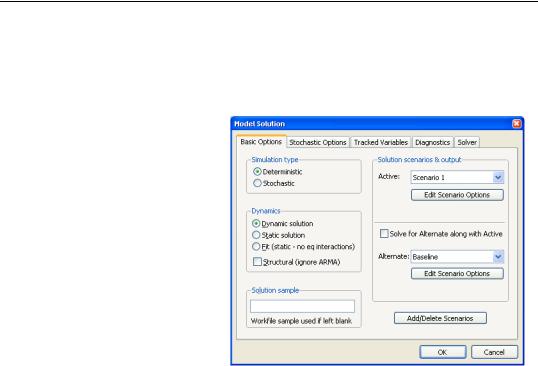Choose Static solution option
Image resolution: width=538 pixels, height=366 pixels.
(x=279, y=235)
